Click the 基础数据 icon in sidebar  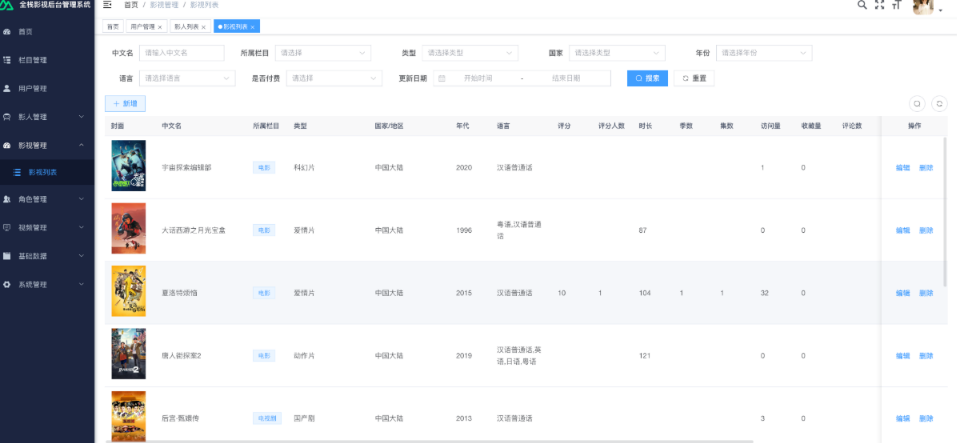[7, 256]
